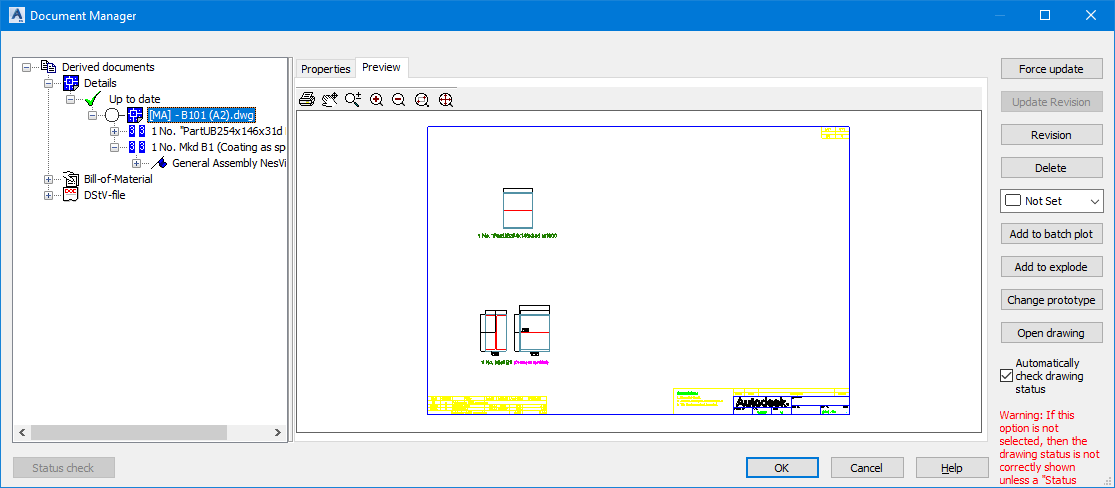Viewport: 1115px width, 488px height.
Task: Select [MA] - B101 (A2).dwg tree item
Action: click(201, 115)
